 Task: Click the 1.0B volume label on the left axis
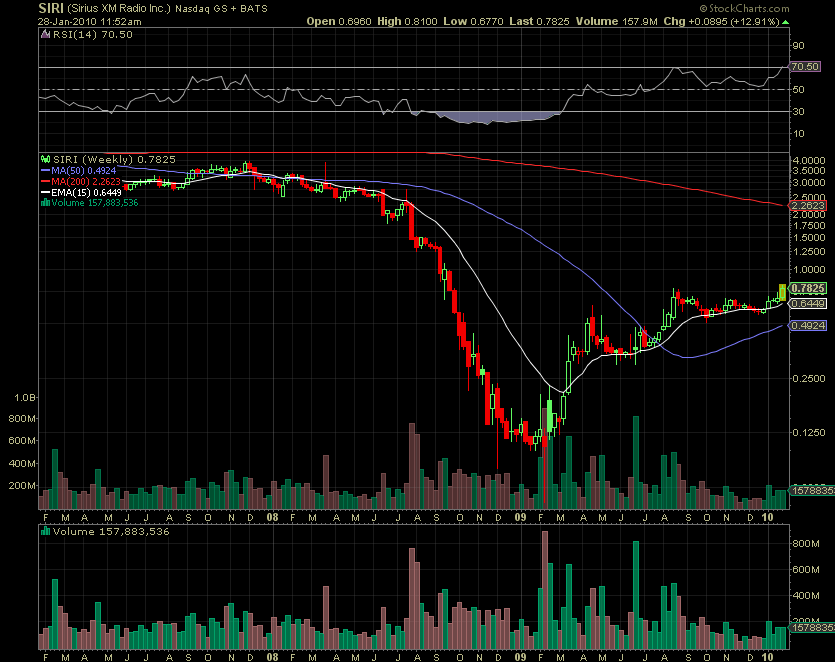coord(25,398)
